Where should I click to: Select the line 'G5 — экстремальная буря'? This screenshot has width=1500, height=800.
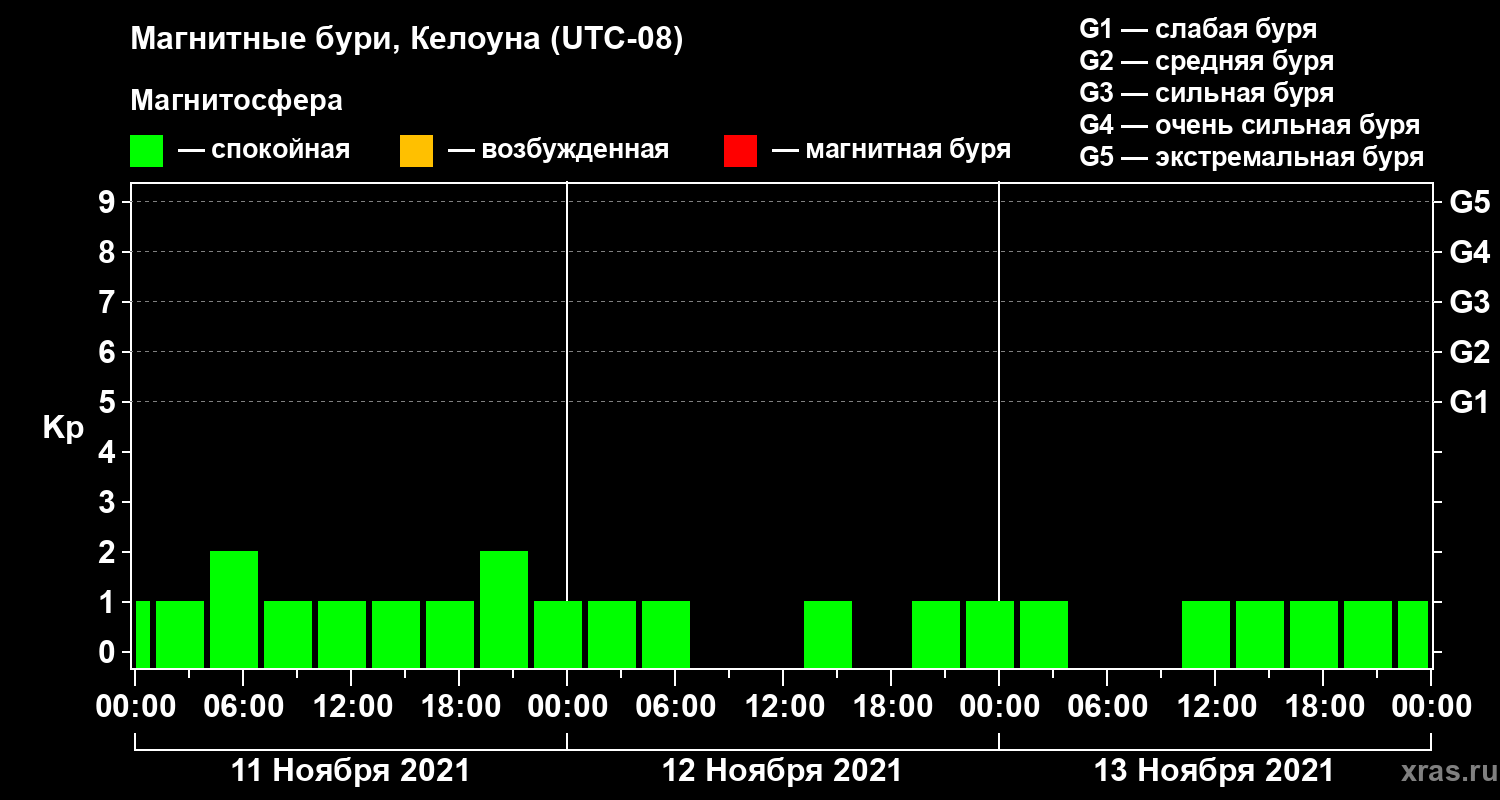(1252, 158)
